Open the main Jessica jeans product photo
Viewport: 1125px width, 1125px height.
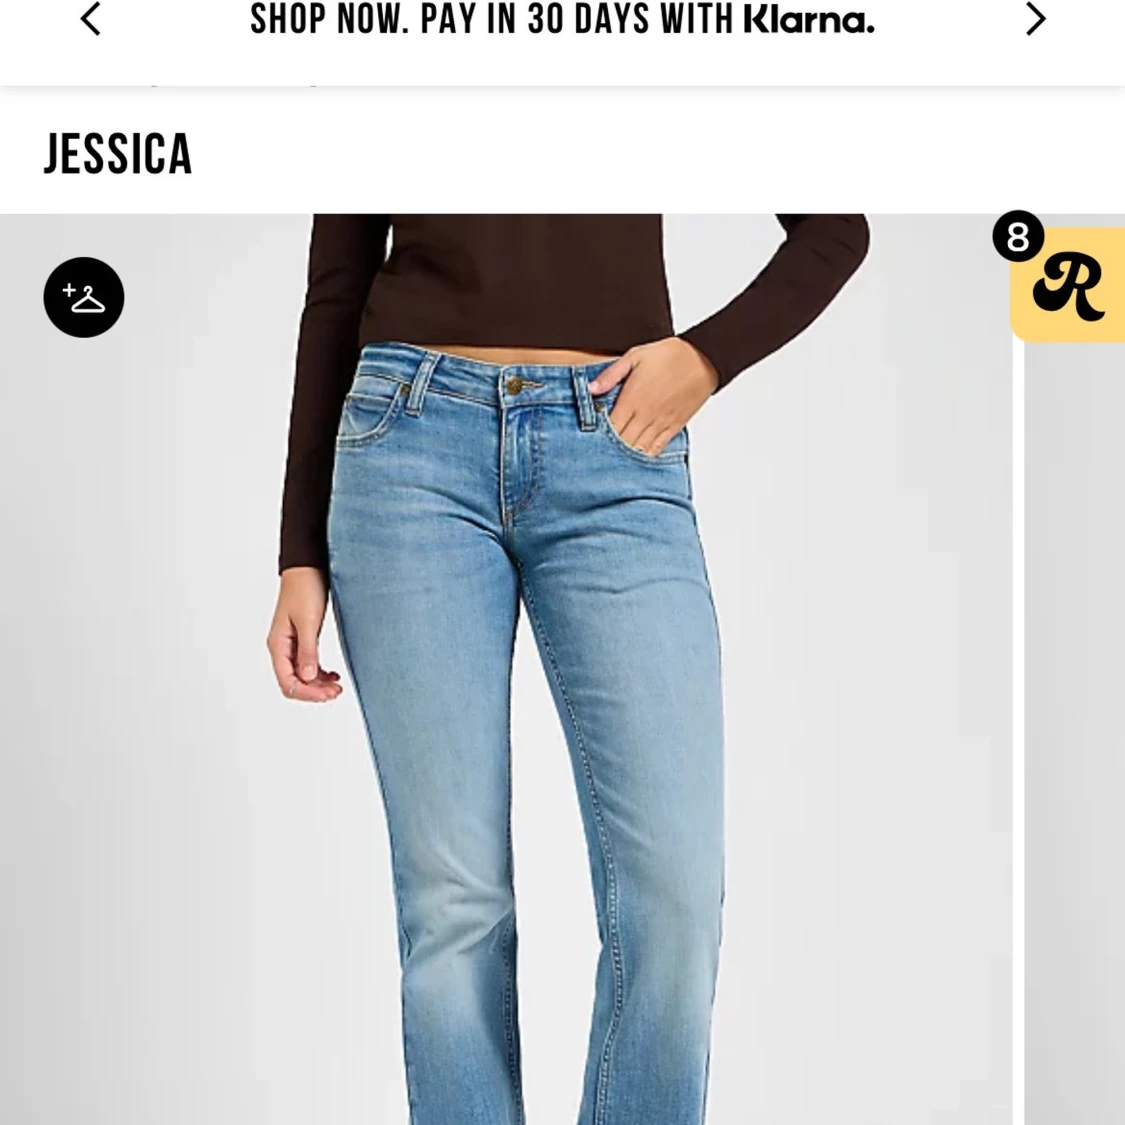click(506, 669)
